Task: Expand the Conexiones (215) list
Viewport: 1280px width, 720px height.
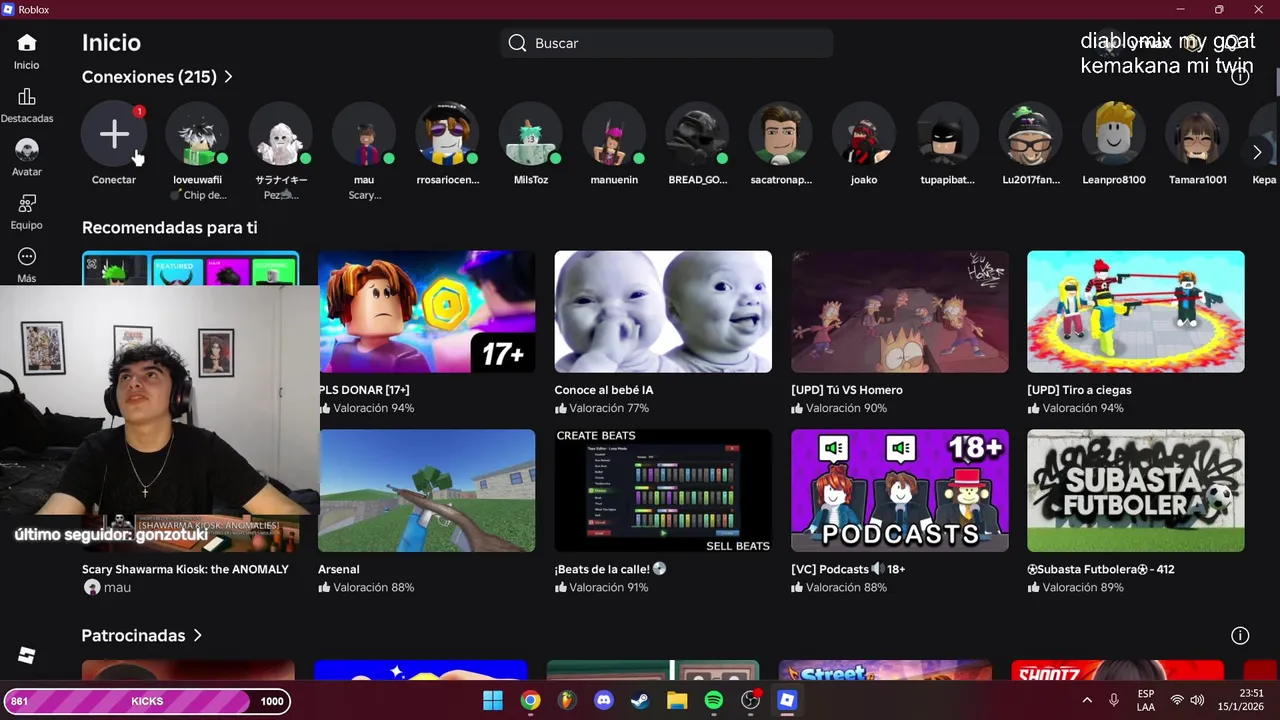Action: pyautogui.click(x=157, y=77)
